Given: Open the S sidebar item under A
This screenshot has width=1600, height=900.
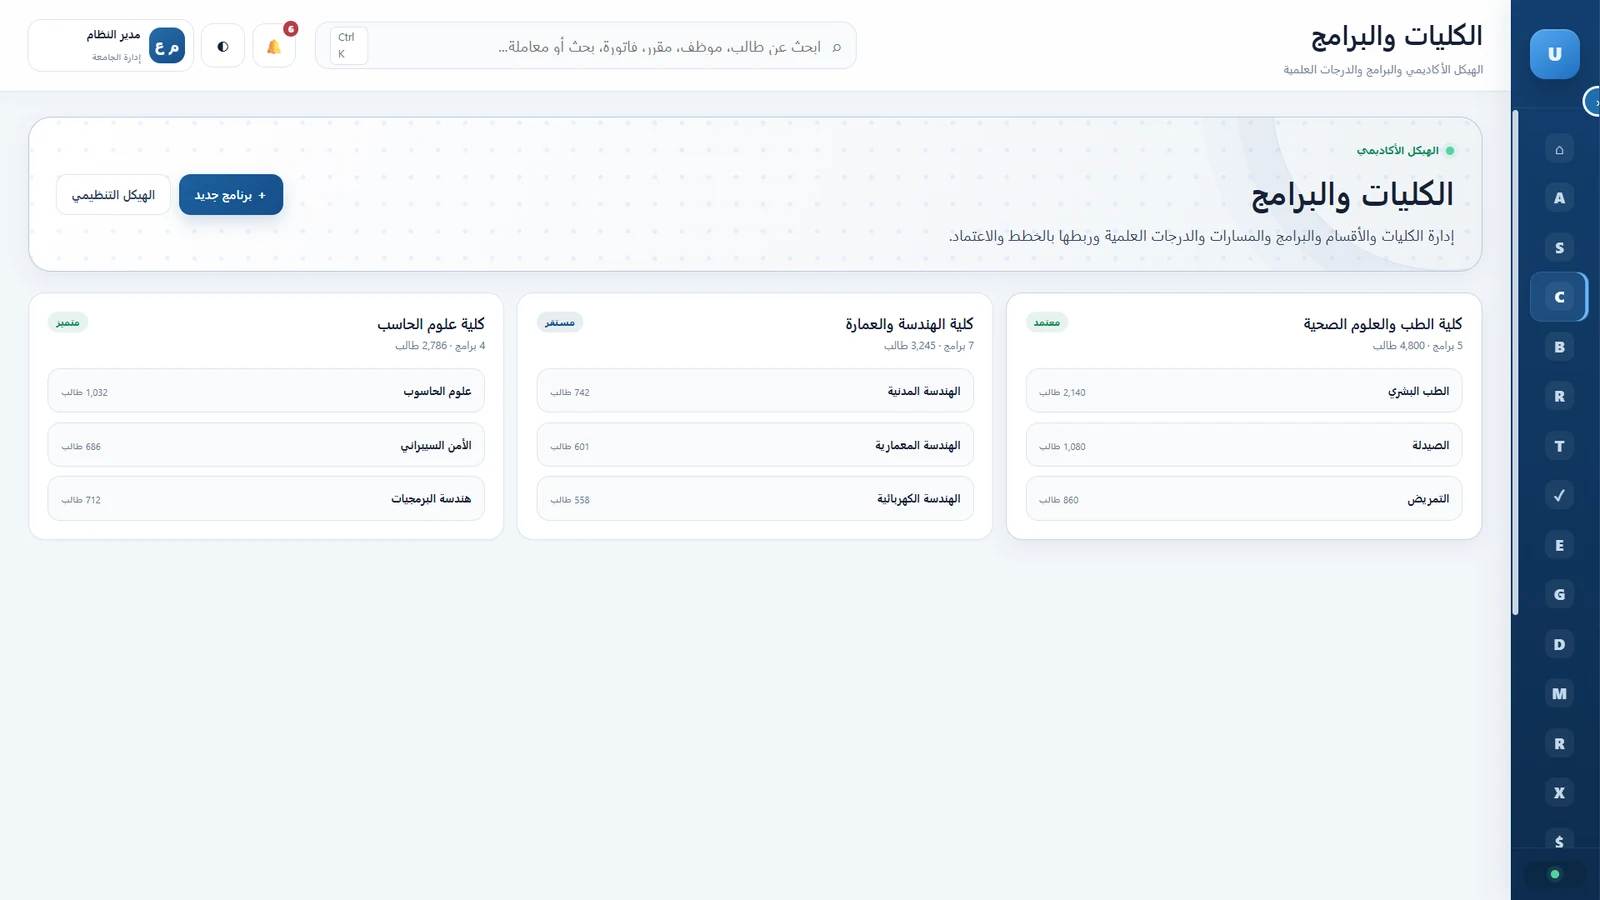Looking at the screenshot, I should 1559,248.
